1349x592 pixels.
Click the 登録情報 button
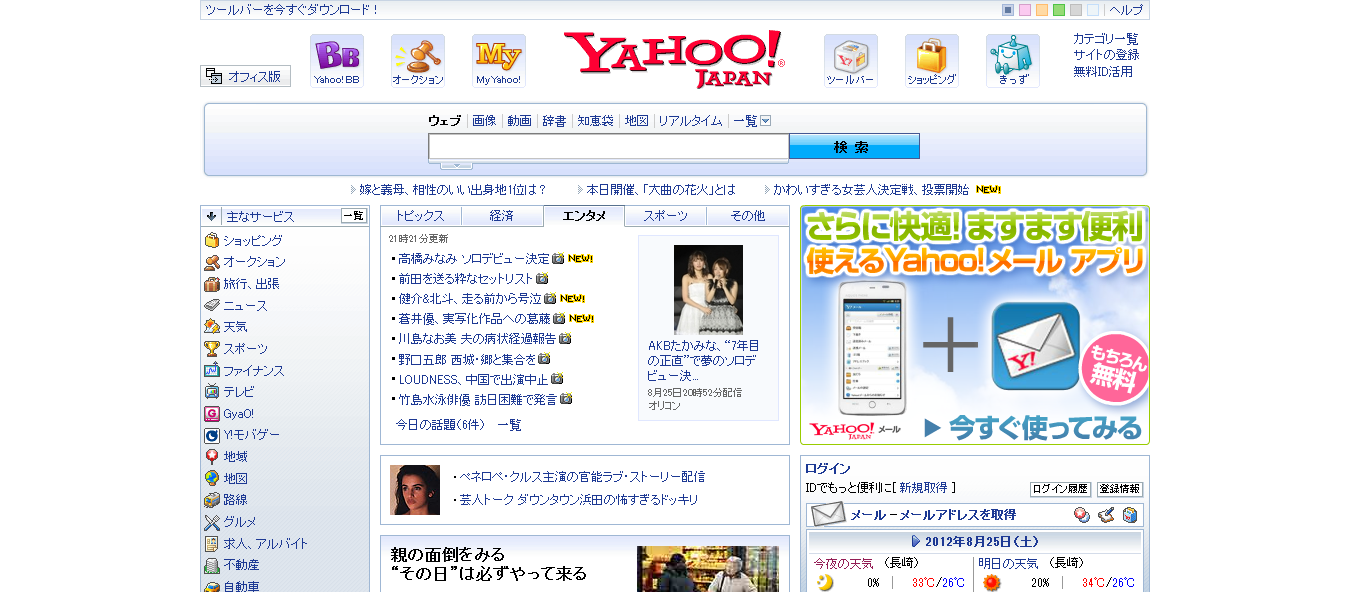(x=1119, y=489)
